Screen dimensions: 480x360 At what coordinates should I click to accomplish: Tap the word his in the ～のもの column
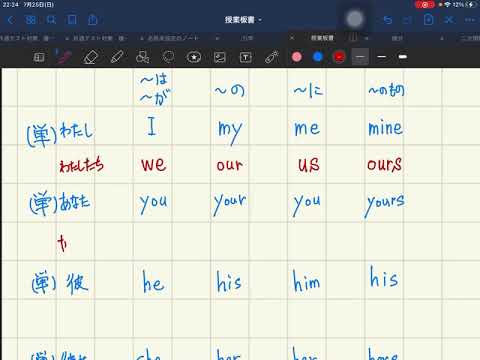click(x=384, y=276)
